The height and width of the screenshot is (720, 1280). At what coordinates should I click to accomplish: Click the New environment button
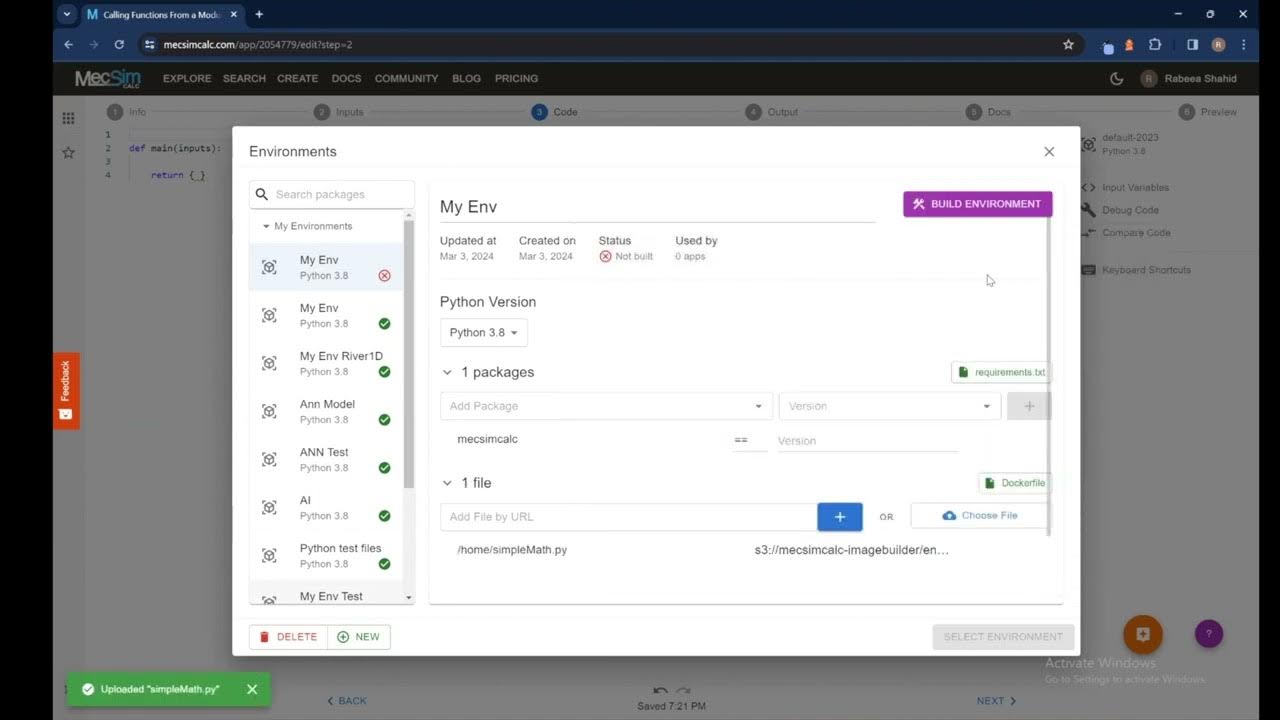(358, 637)
